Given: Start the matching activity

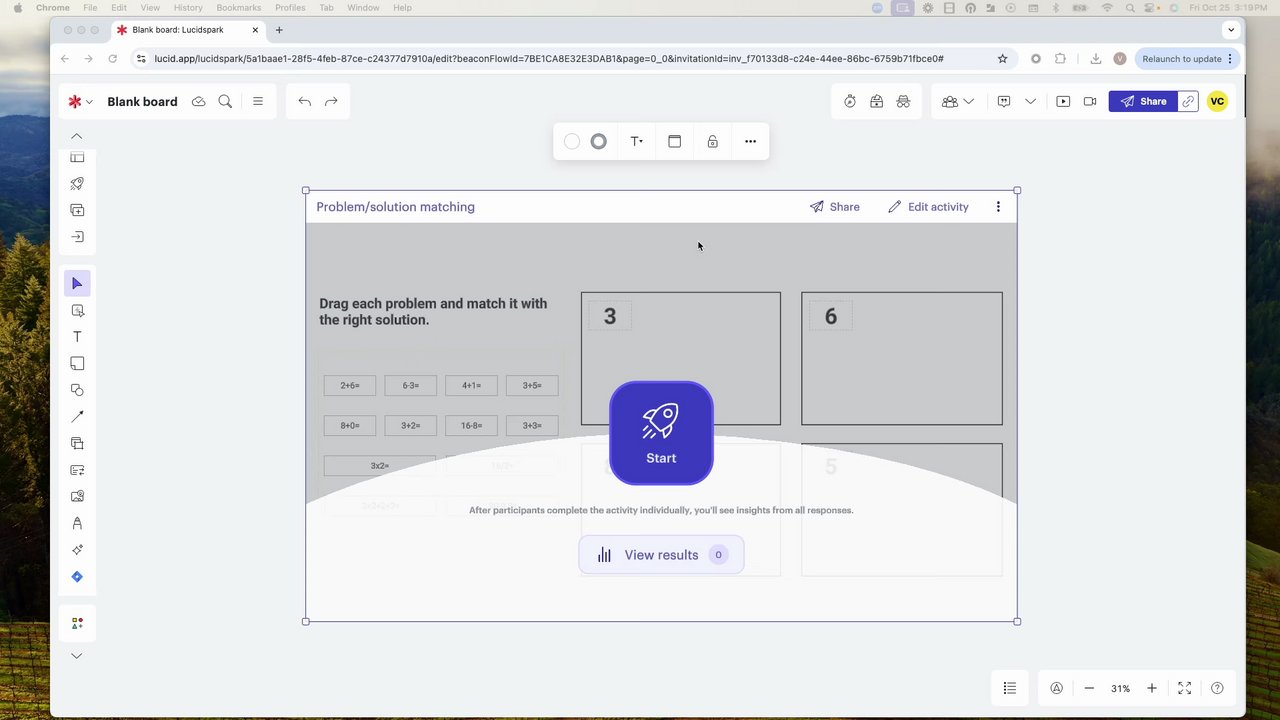Looking at the screenshot, I should [661, 433].
